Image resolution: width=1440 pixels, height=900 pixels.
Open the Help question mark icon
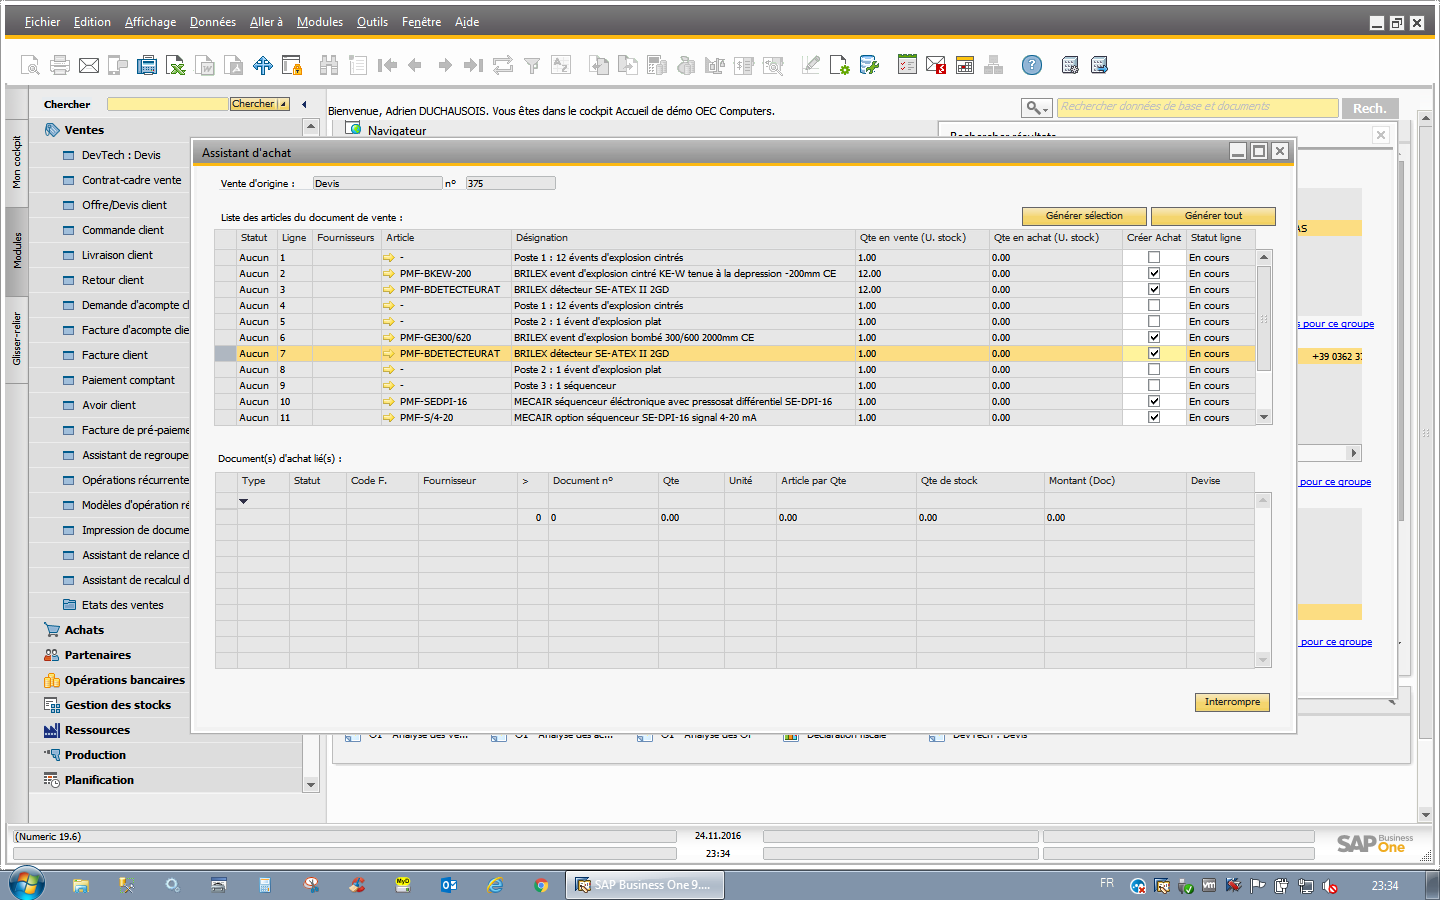(x=1032, y=66)
